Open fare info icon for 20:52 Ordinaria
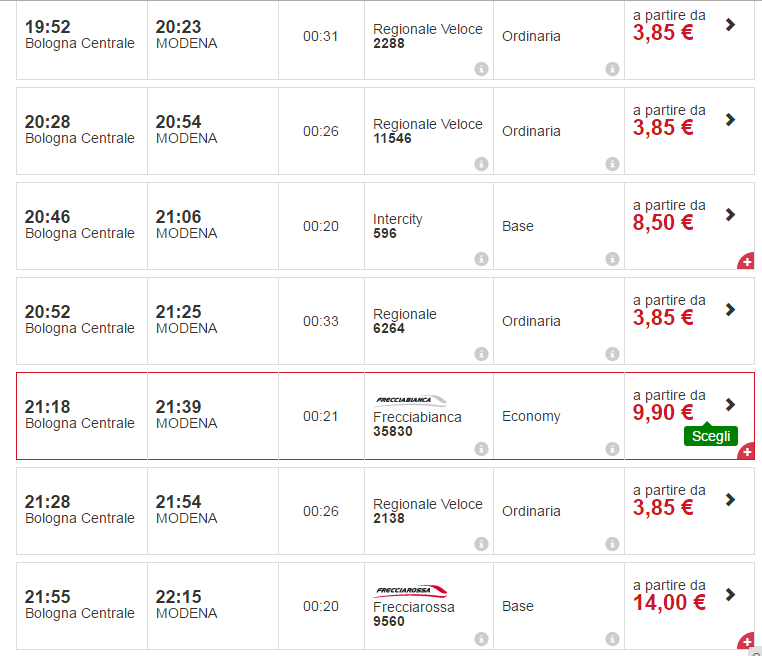 [x=612, y=354]
